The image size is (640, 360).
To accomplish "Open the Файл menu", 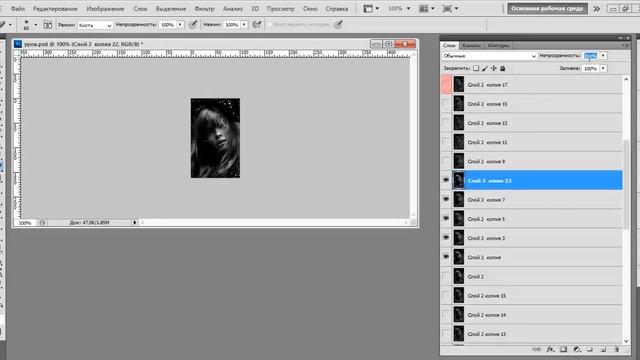I will pos(18,9).
